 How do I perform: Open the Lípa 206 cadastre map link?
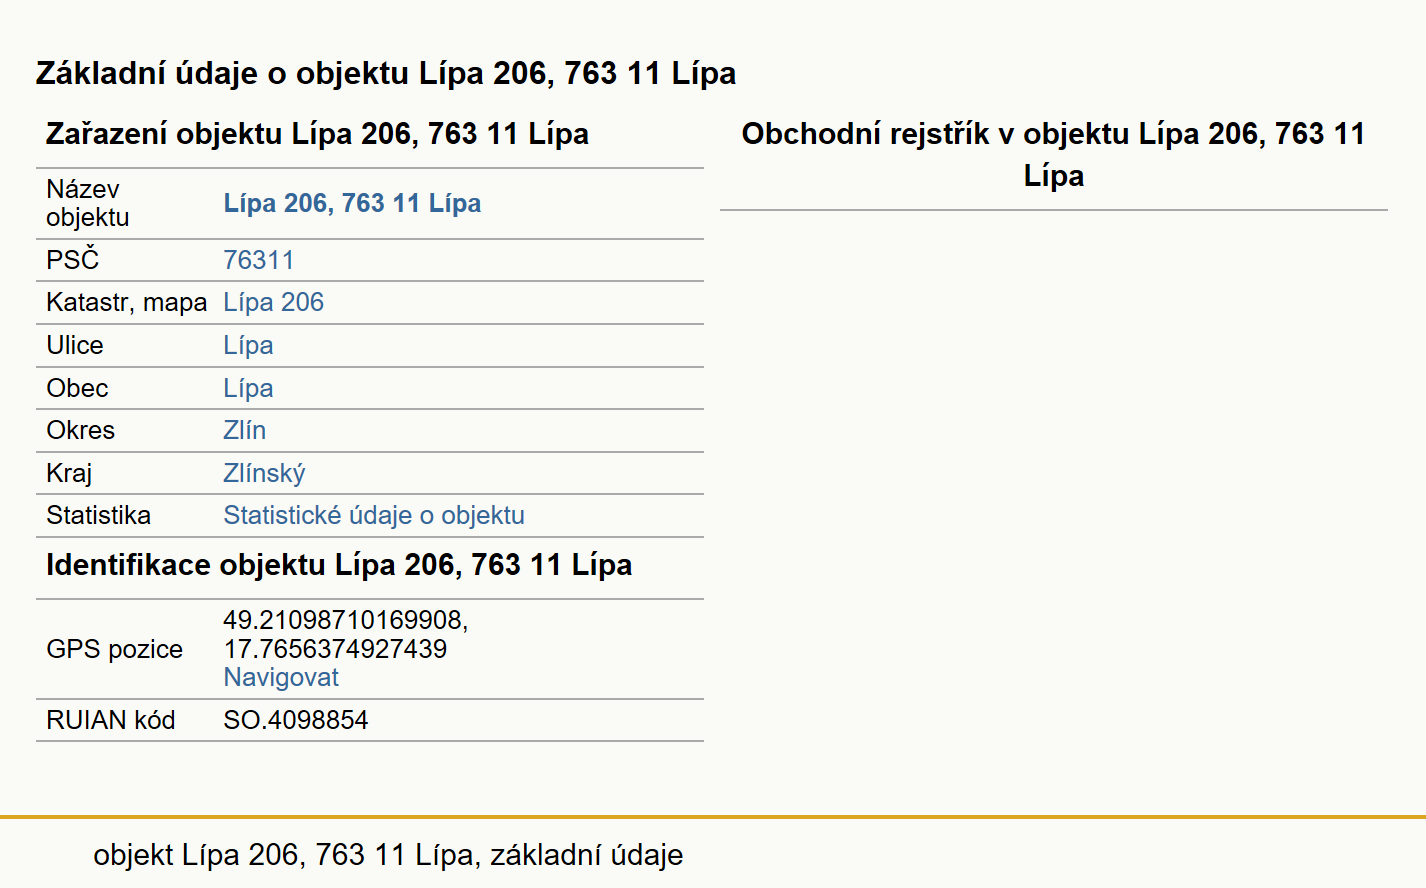(x=273, y=302)
